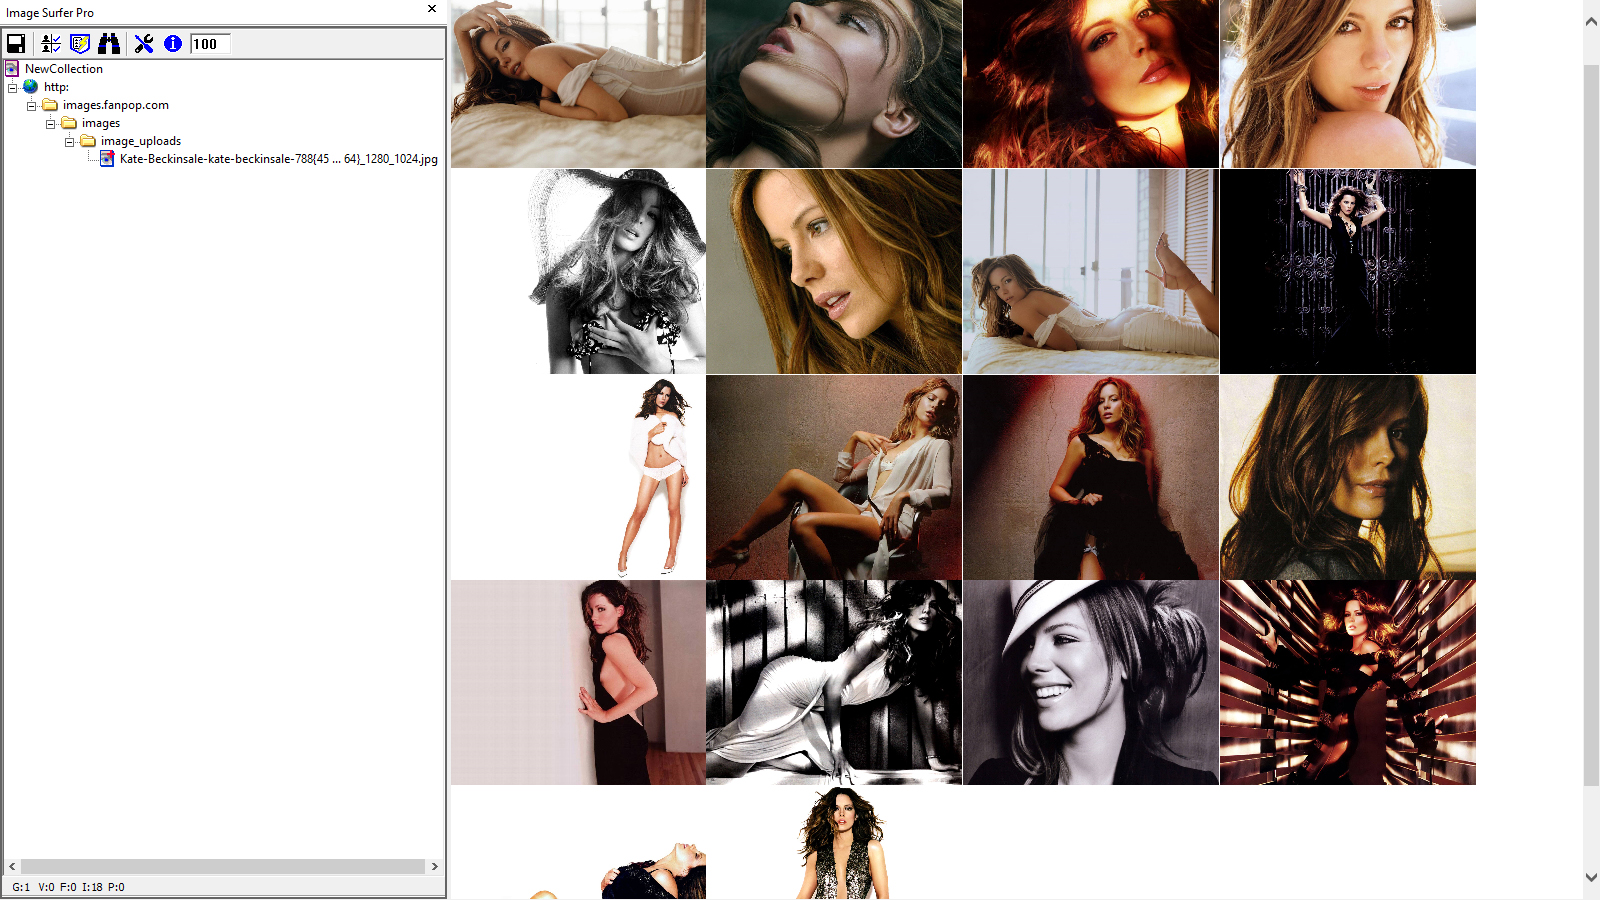Open settings via wrench and screwdriver icon
The width and height of the screenshot is (1600, 900).
[x=144, y=43]
